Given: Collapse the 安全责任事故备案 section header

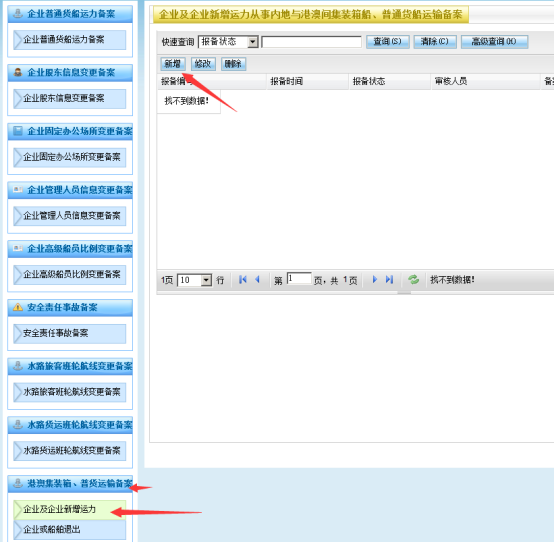Looking at the screenshot, I should [x=70, y=307].
